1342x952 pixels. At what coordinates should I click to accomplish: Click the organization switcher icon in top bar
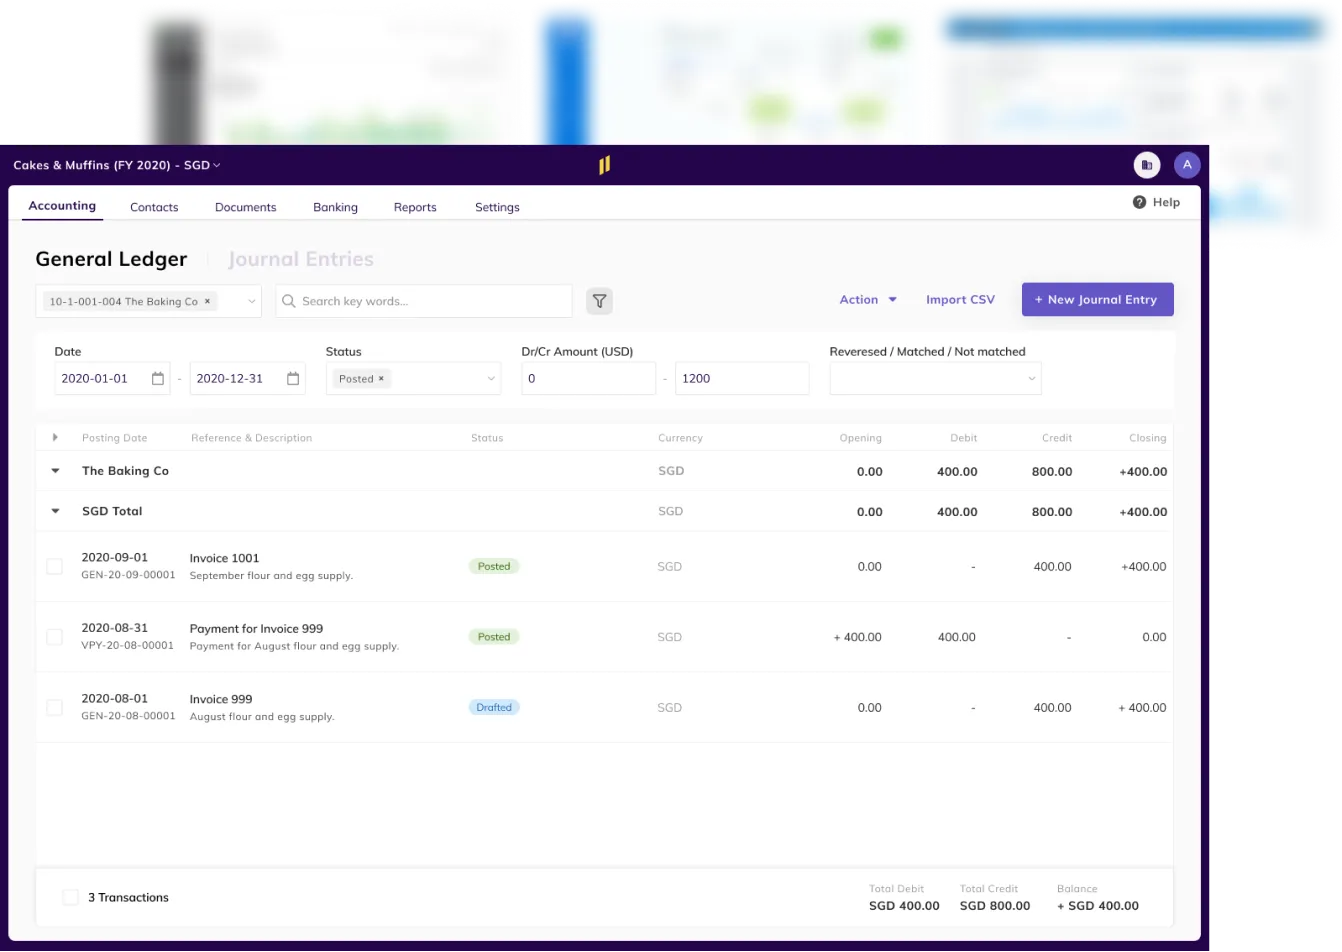(x=1146, y=164)
